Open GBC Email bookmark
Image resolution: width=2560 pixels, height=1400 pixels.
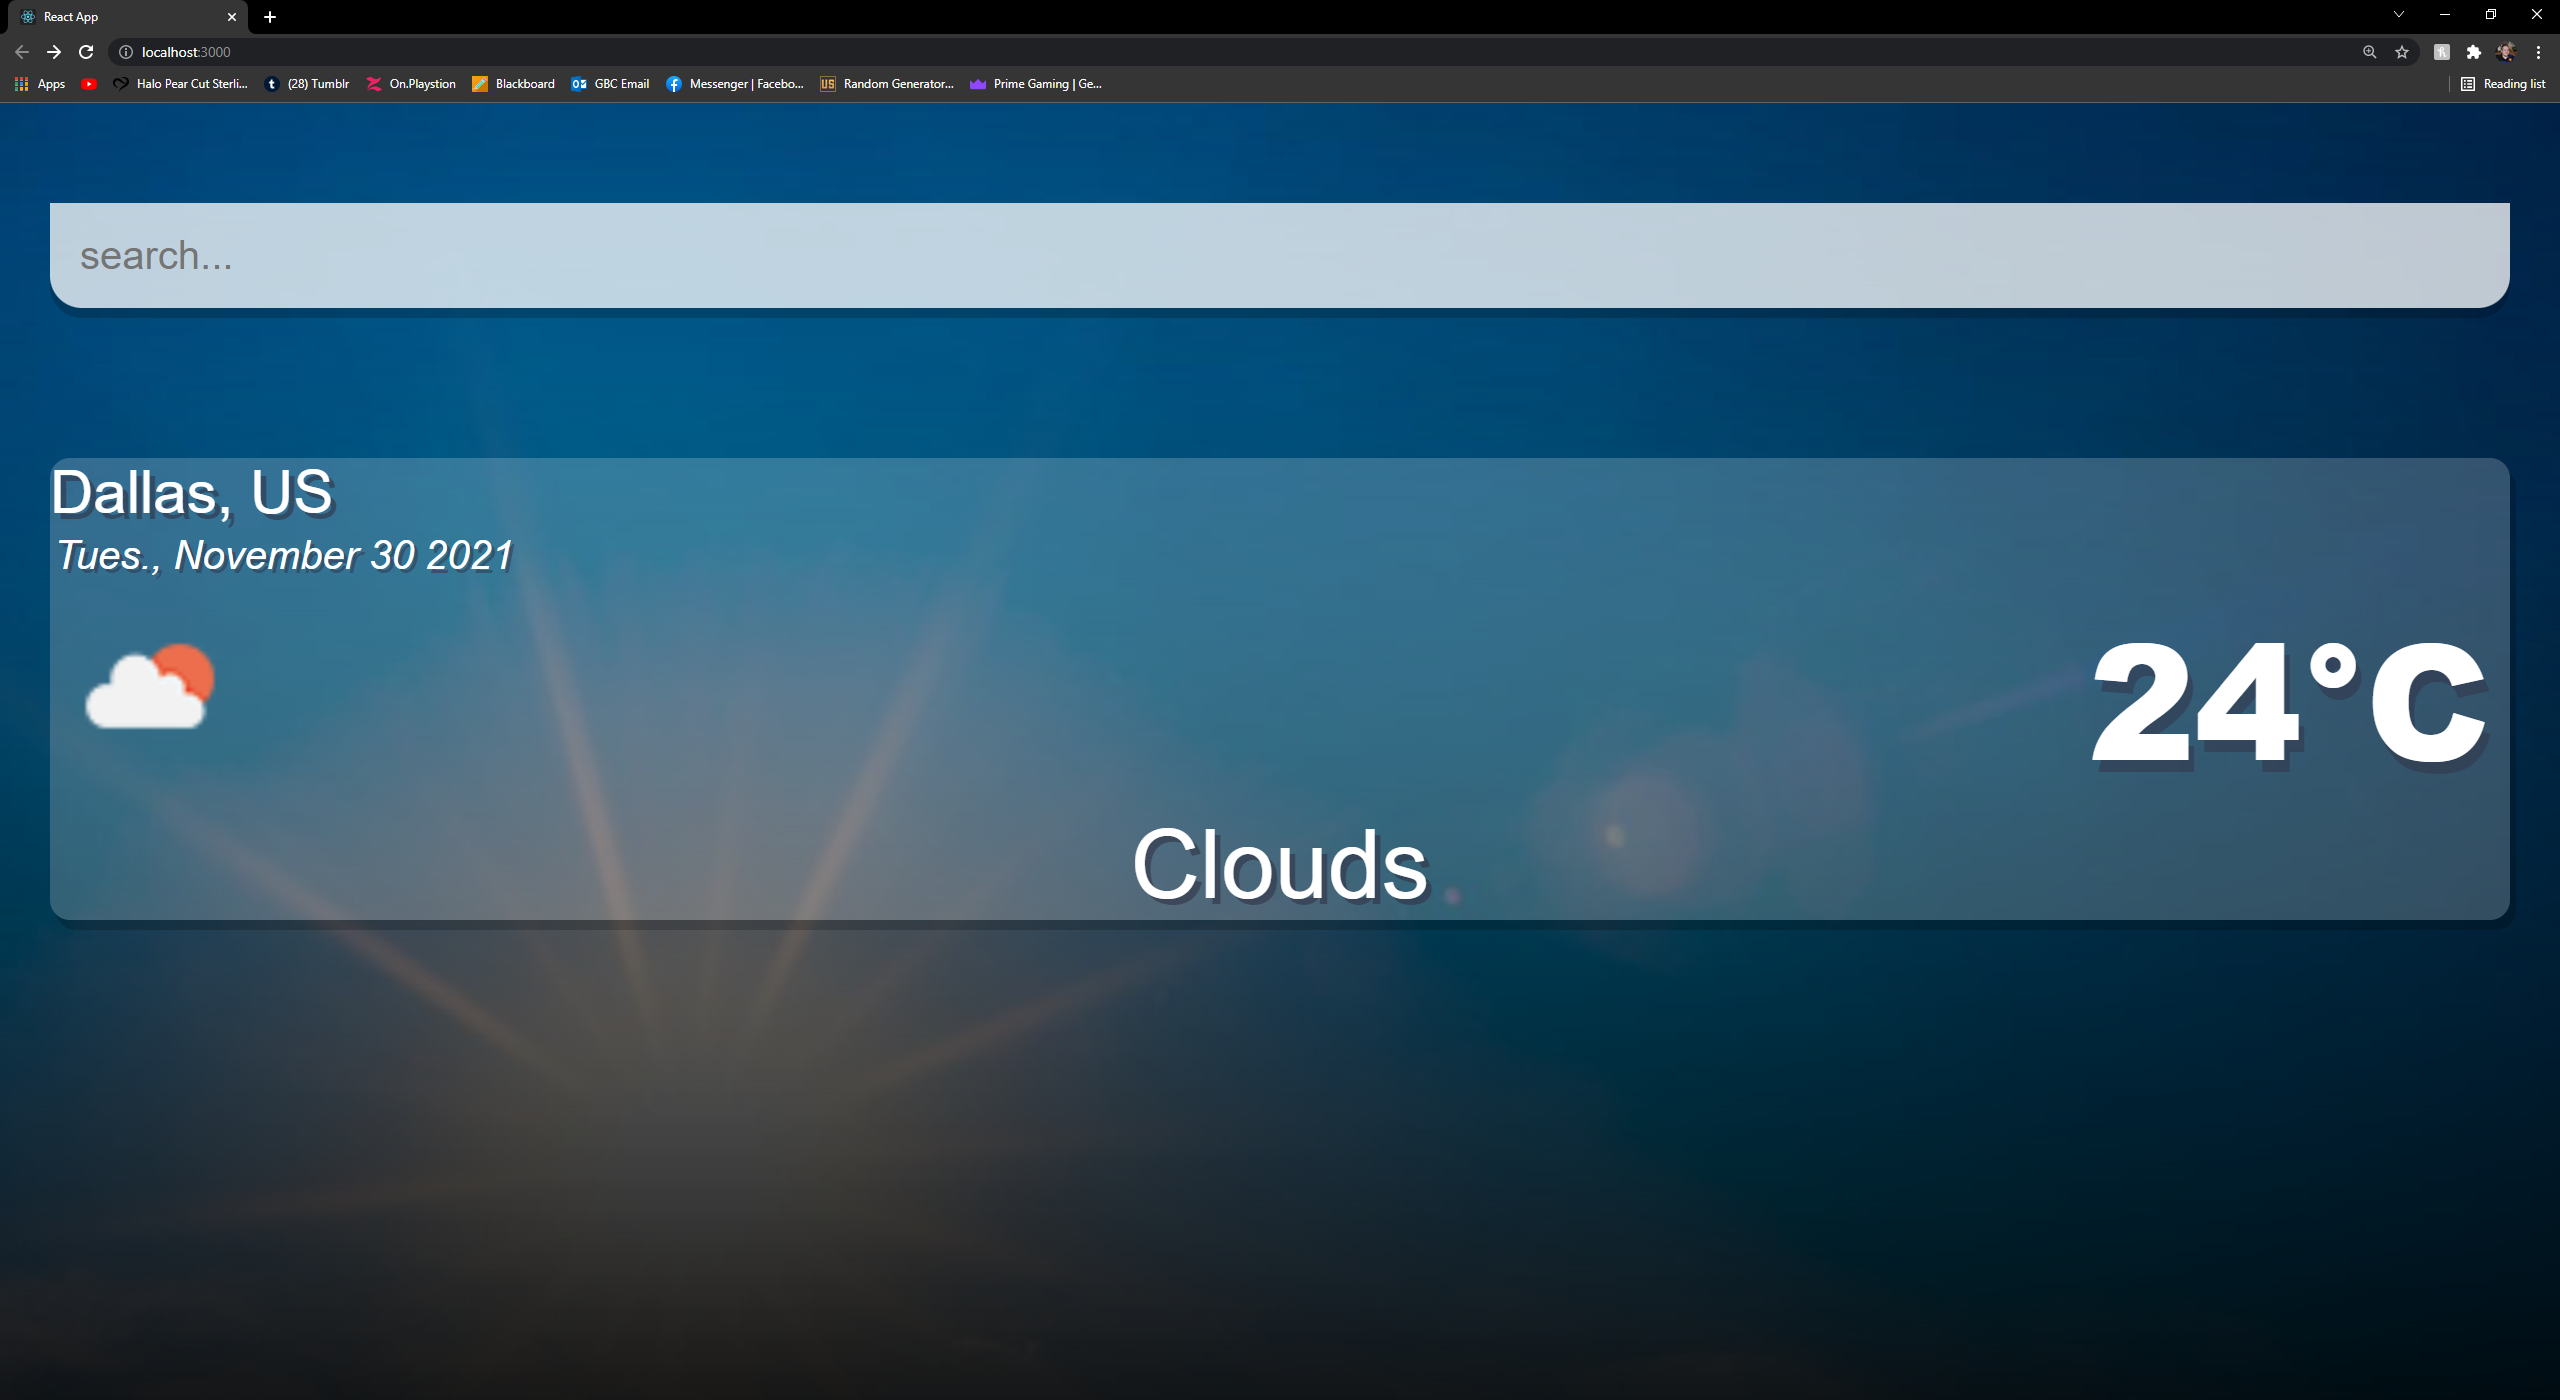click(610, 84)
